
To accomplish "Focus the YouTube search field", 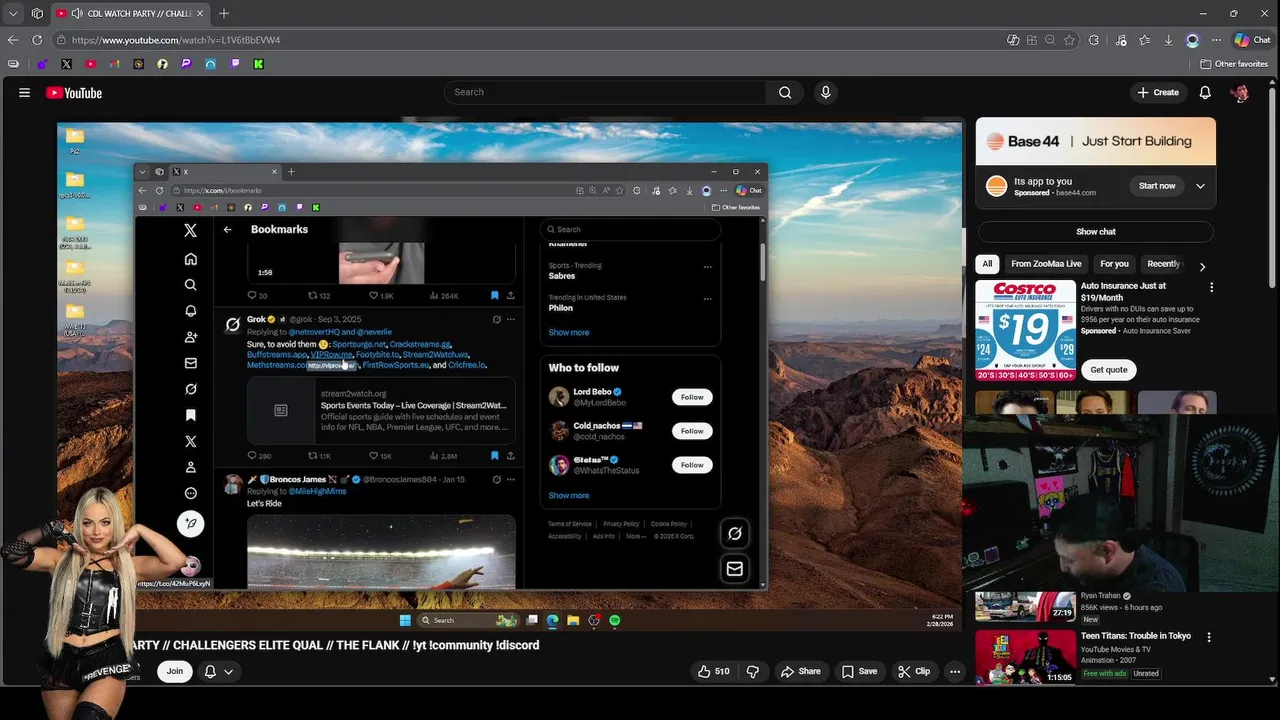I will [605, 92].
